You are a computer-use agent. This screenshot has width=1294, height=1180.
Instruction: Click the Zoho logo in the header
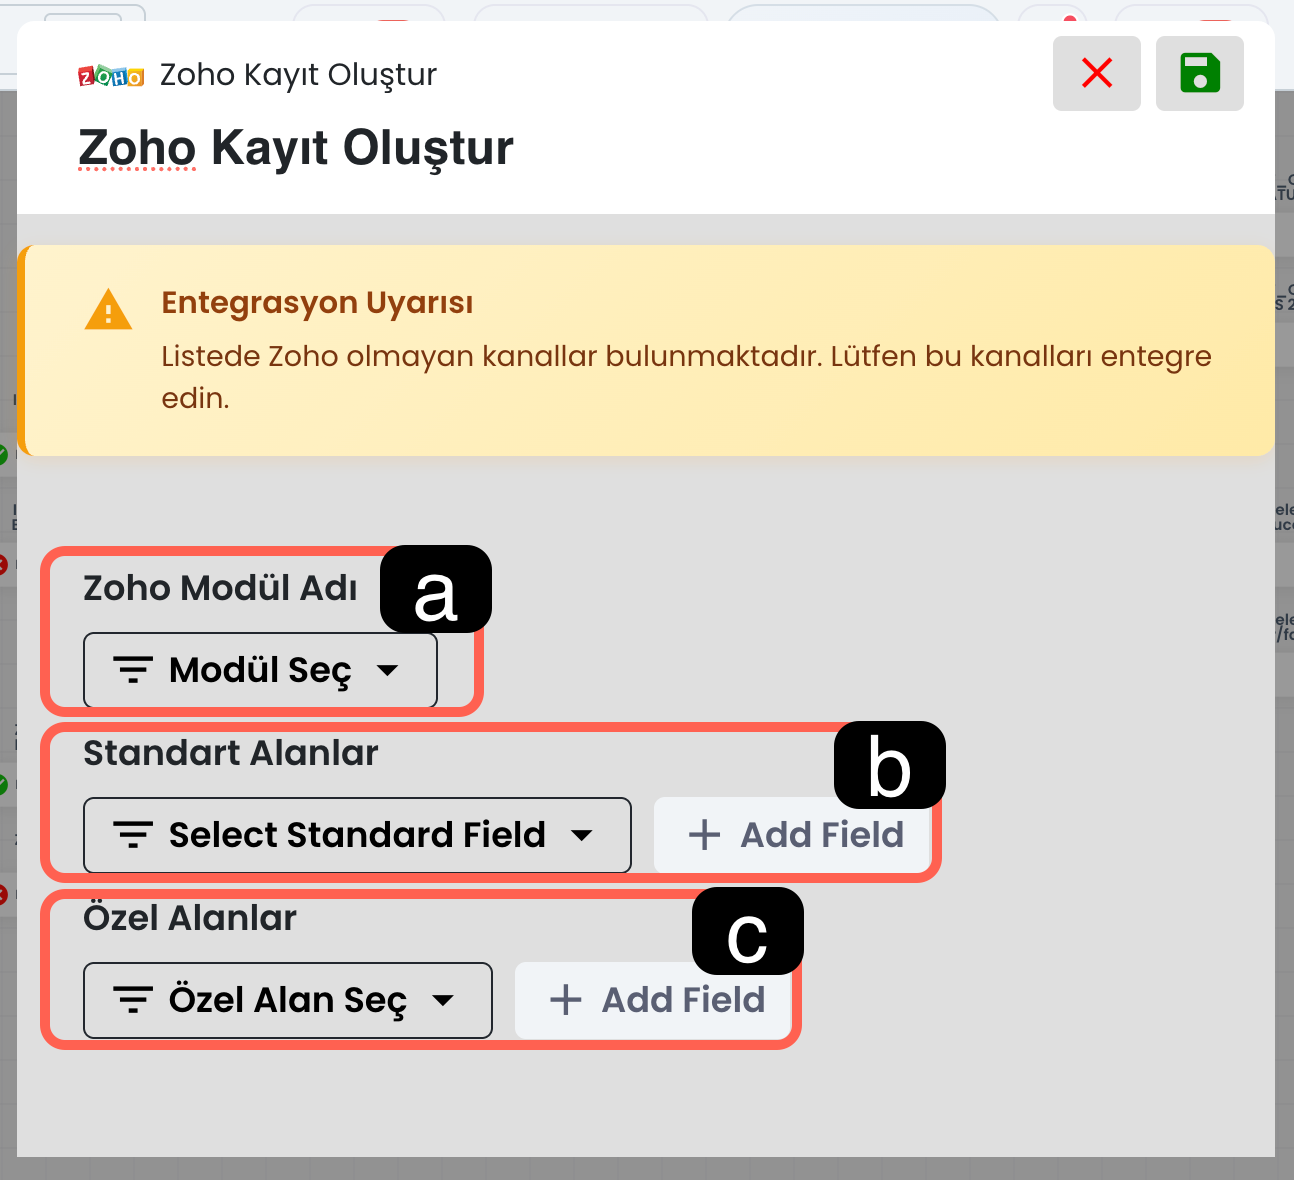111,76
